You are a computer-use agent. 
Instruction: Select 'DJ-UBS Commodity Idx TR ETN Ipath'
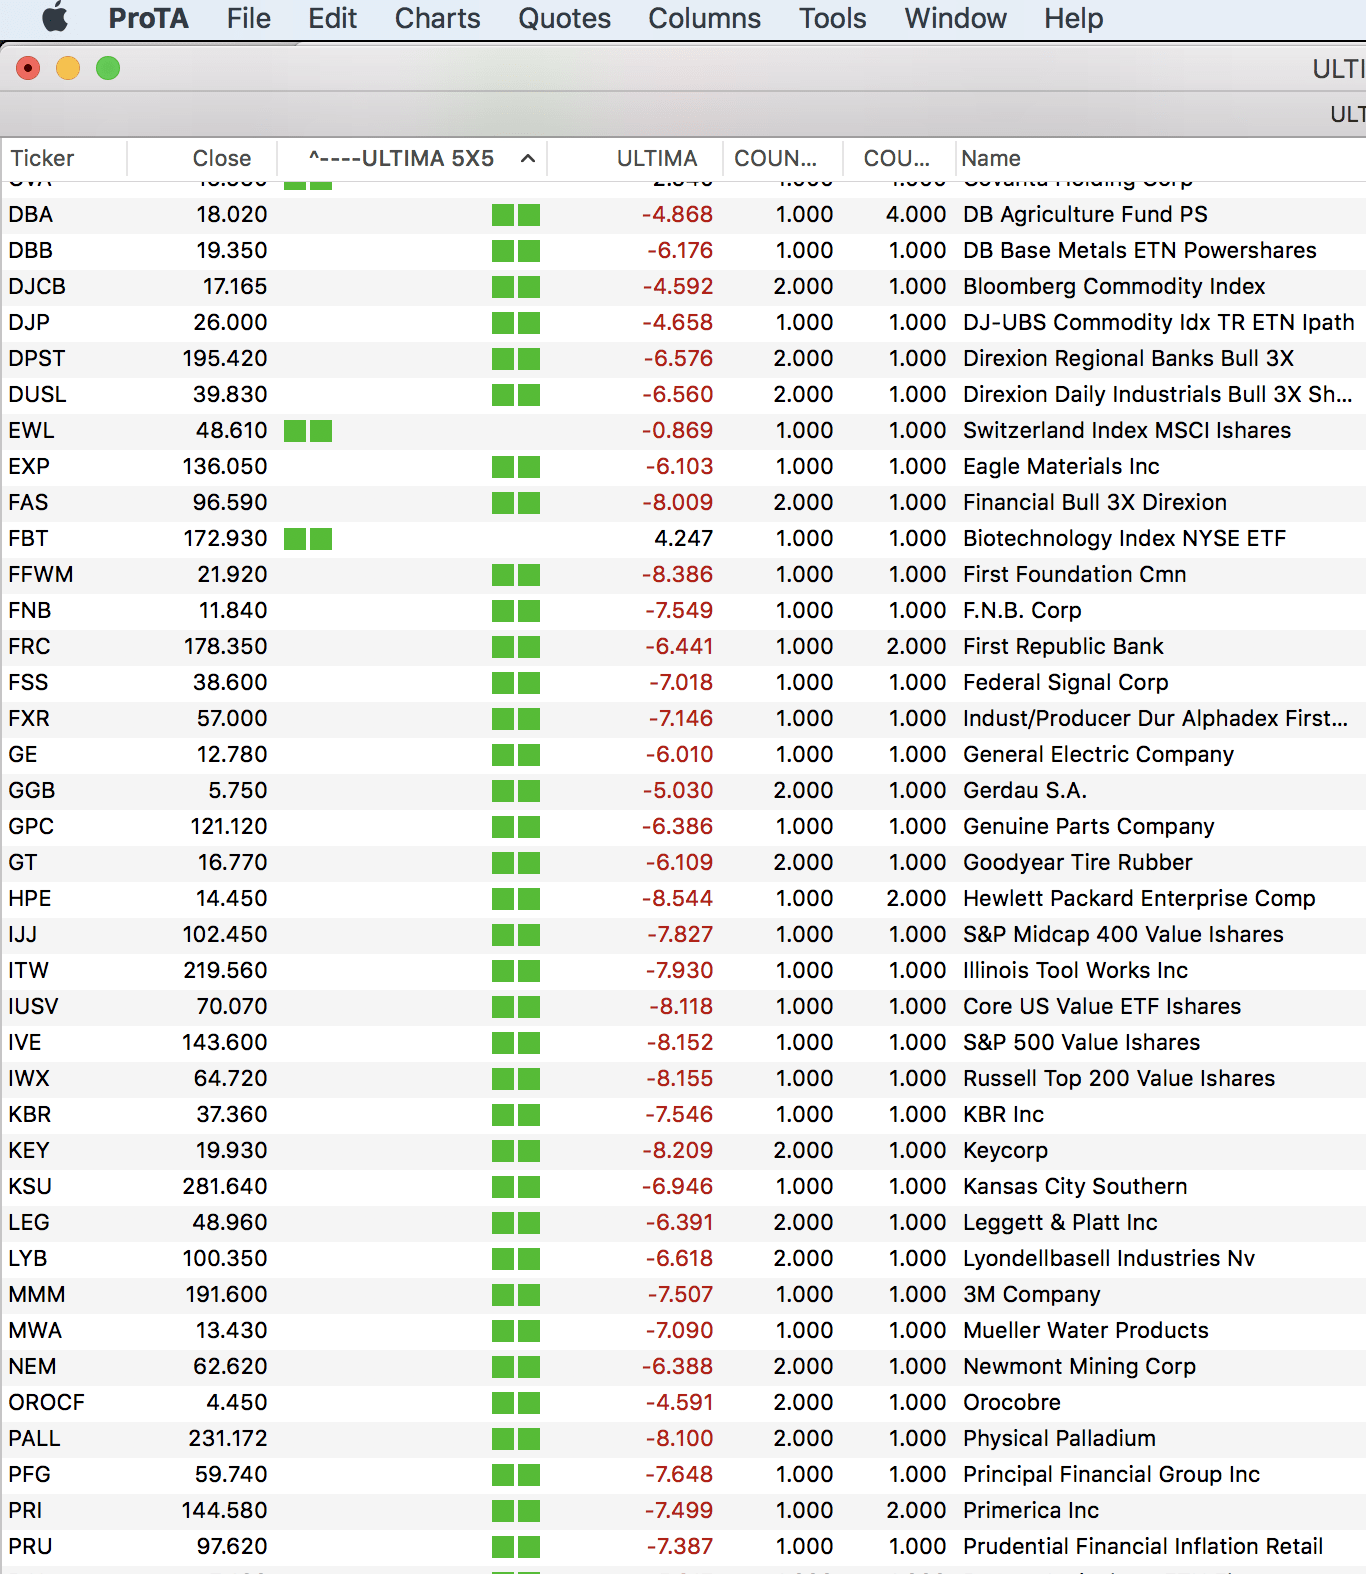click(x=1158, y=323)
